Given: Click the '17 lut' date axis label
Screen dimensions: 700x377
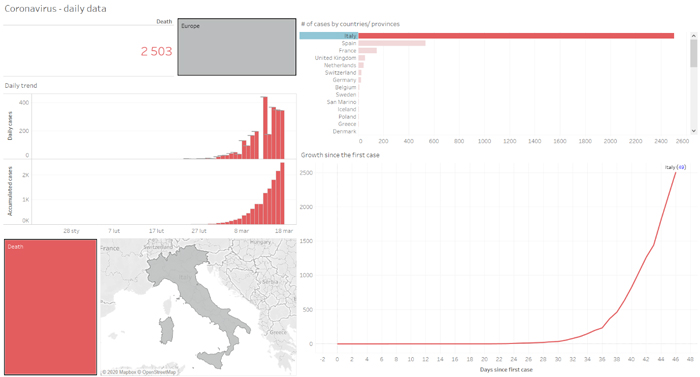Looking at the screenshot, I should click(156, 231).
